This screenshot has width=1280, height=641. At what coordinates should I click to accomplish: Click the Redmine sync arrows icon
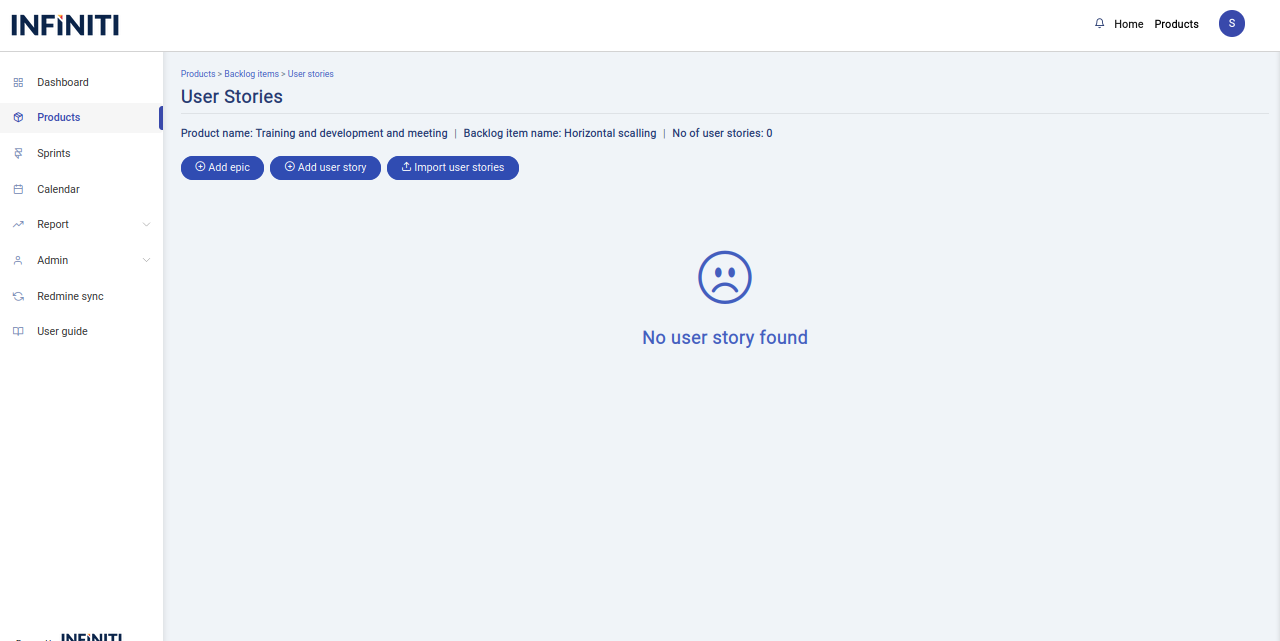[18, 297]
